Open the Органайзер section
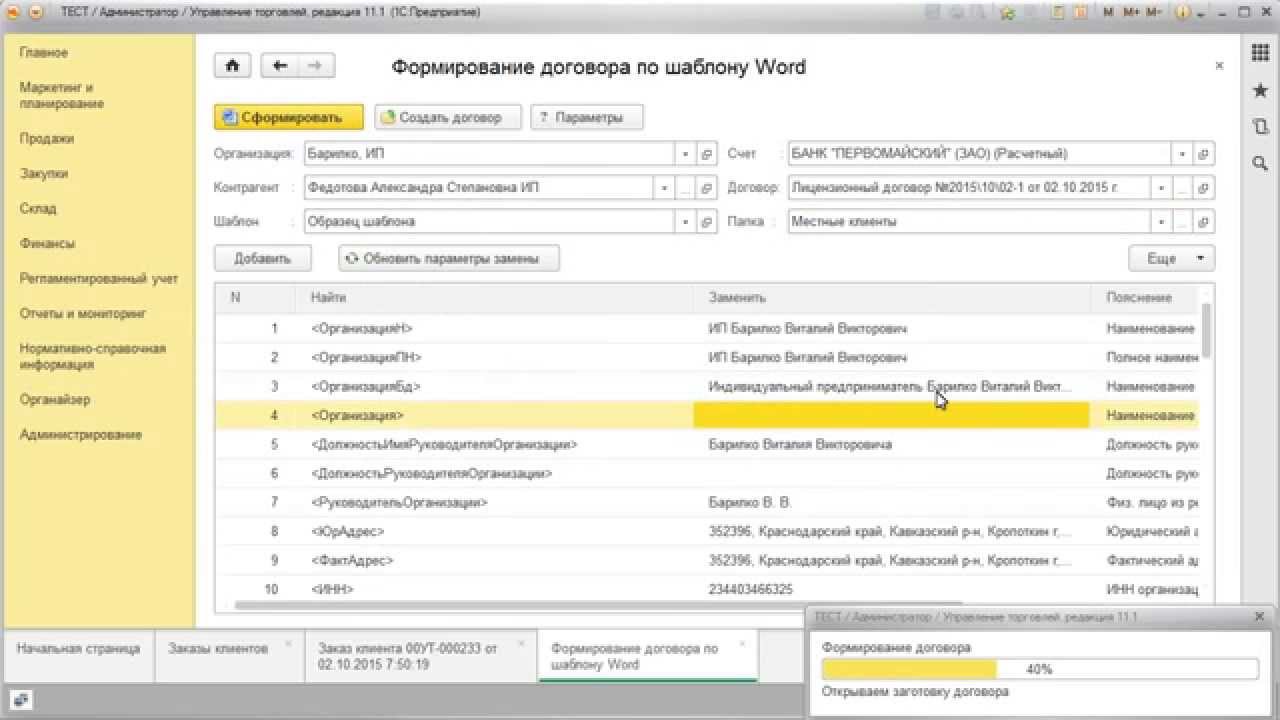The height and width of the screenshot is (720, 1280). coord(55,399)
